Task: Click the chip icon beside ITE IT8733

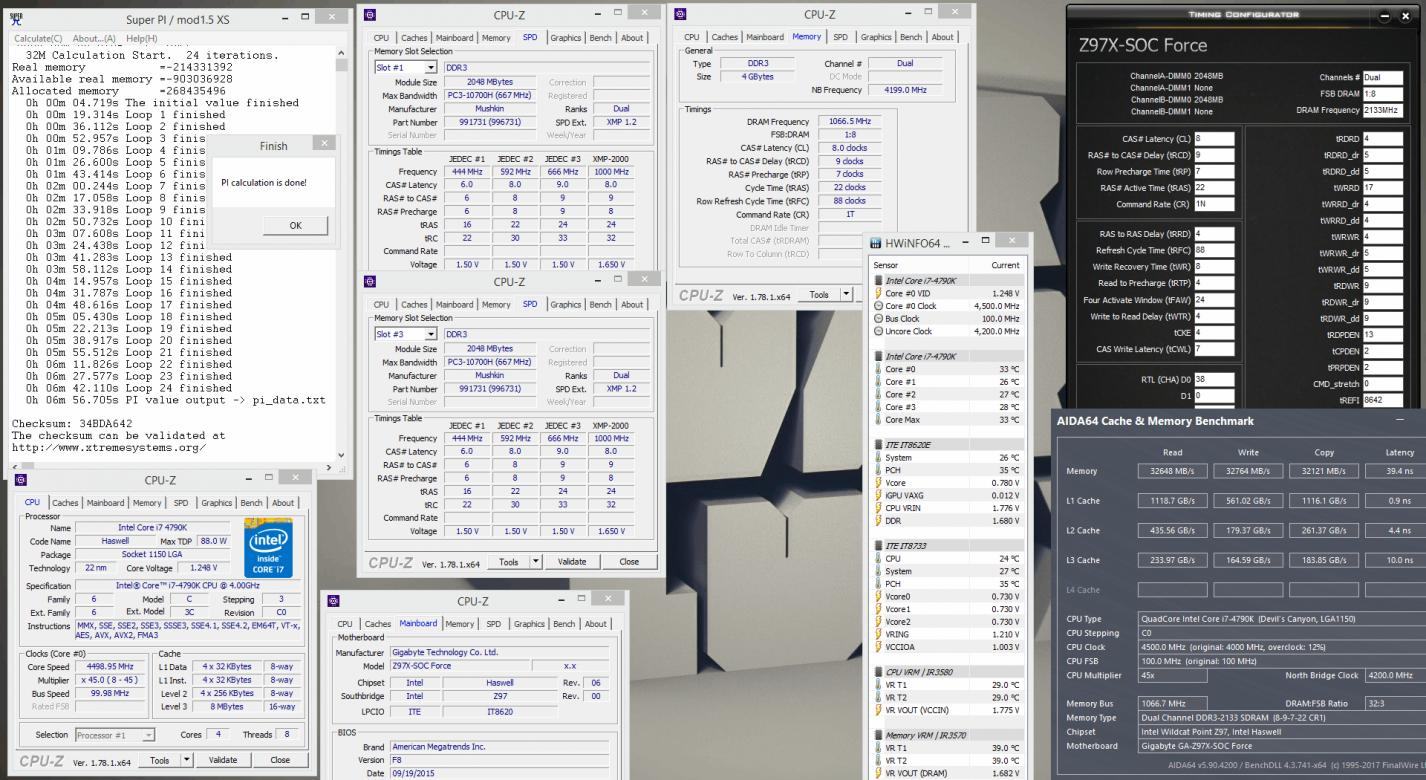Action: point(878,545)
